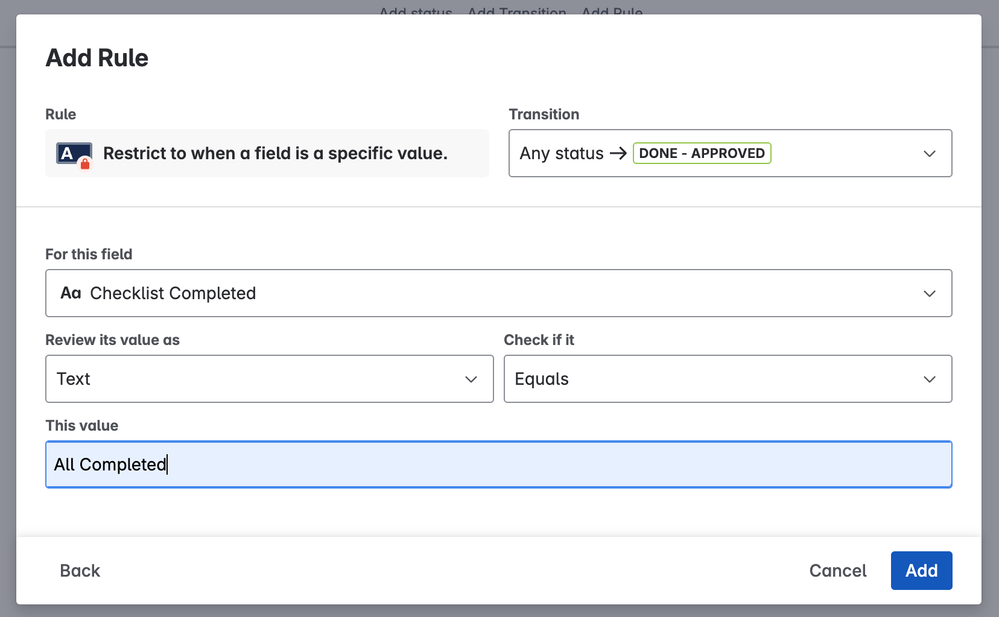
Task: Click the rule description text
Action: click(x=275, y=153)
